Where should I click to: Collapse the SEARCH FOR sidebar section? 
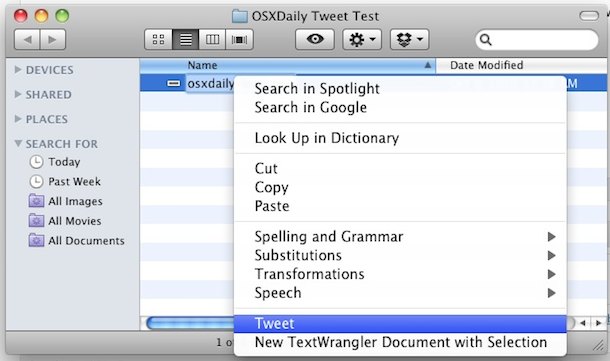coord(18,143)
